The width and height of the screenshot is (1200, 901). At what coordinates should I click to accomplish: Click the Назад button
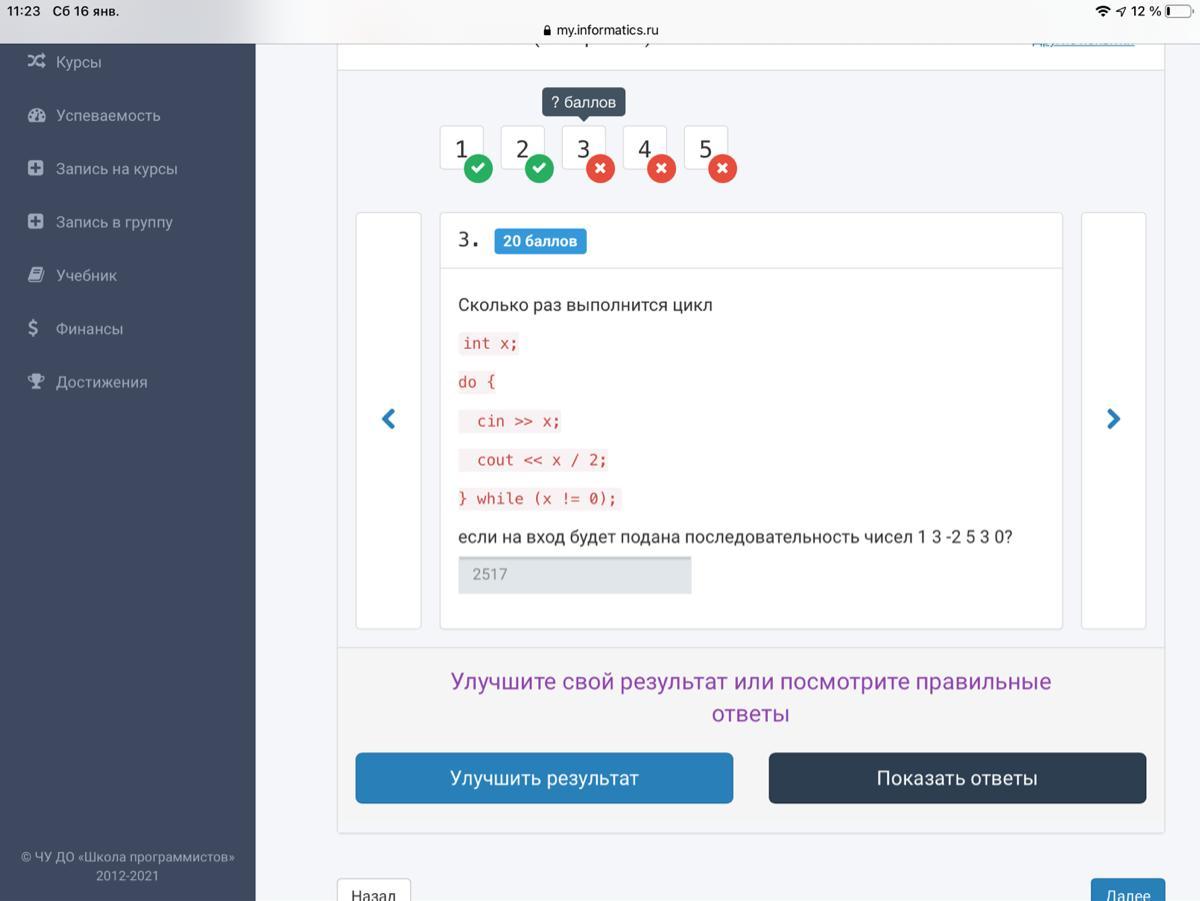pos(374,891)
